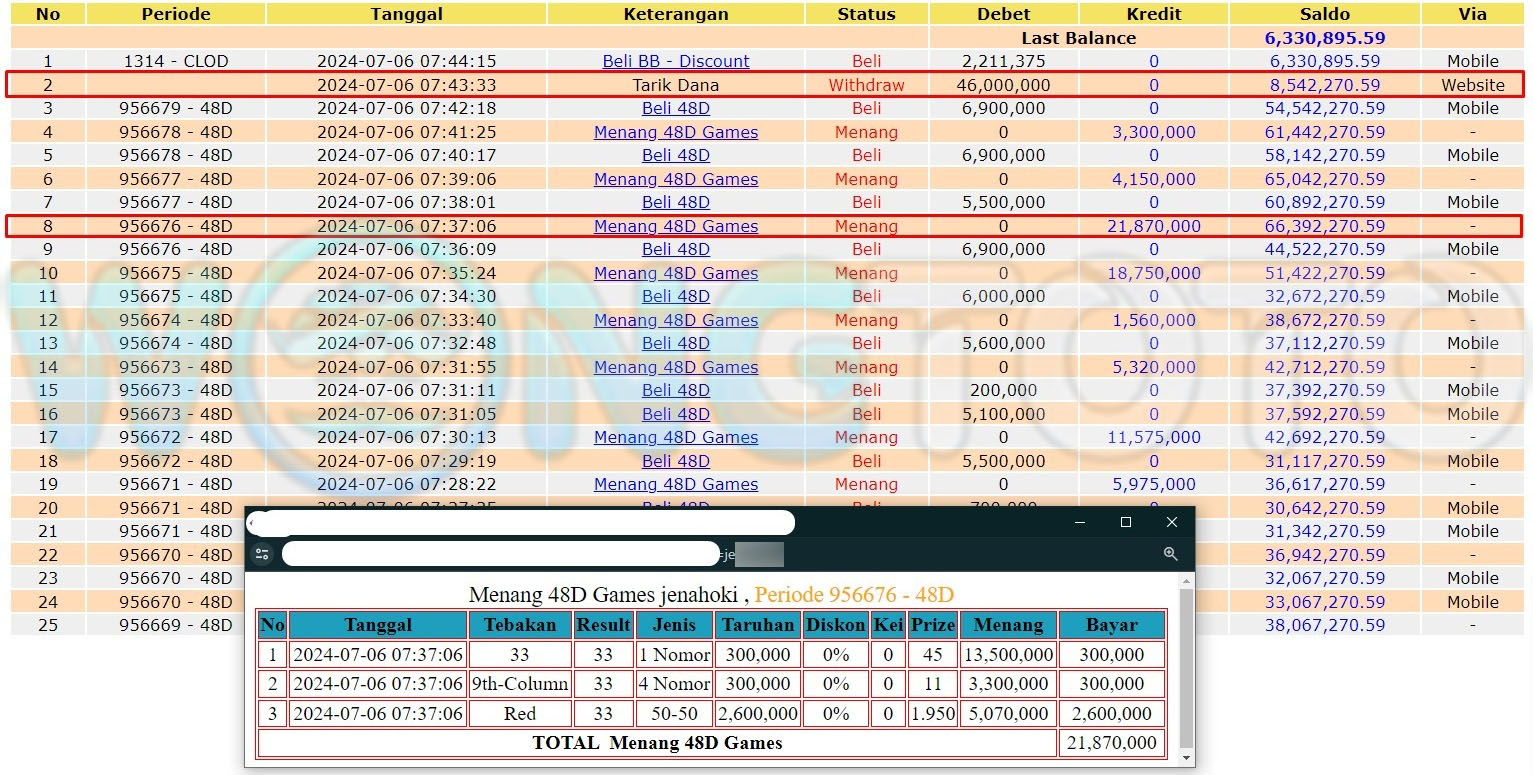Open Menang 48D Games link in row 8
The height and width of the screenshot is (775, 1533).
676,226
